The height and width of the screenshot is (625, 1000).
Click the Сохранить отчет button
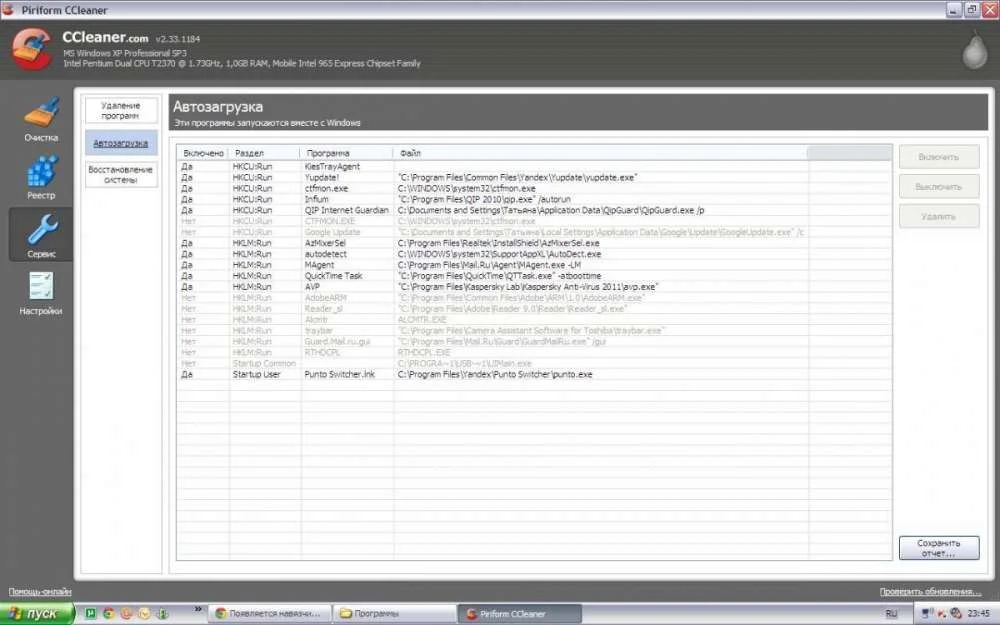click(x=939, y=548)
